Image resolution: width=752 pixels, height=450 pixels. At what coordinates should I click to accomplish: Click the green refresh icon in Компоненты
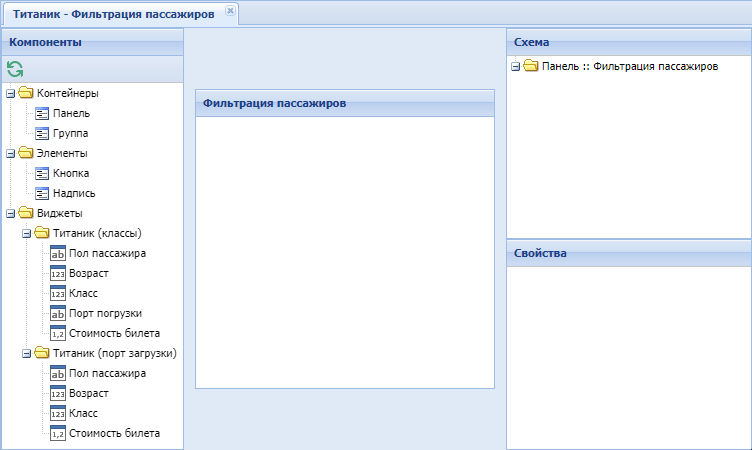[x=15, y=69]
